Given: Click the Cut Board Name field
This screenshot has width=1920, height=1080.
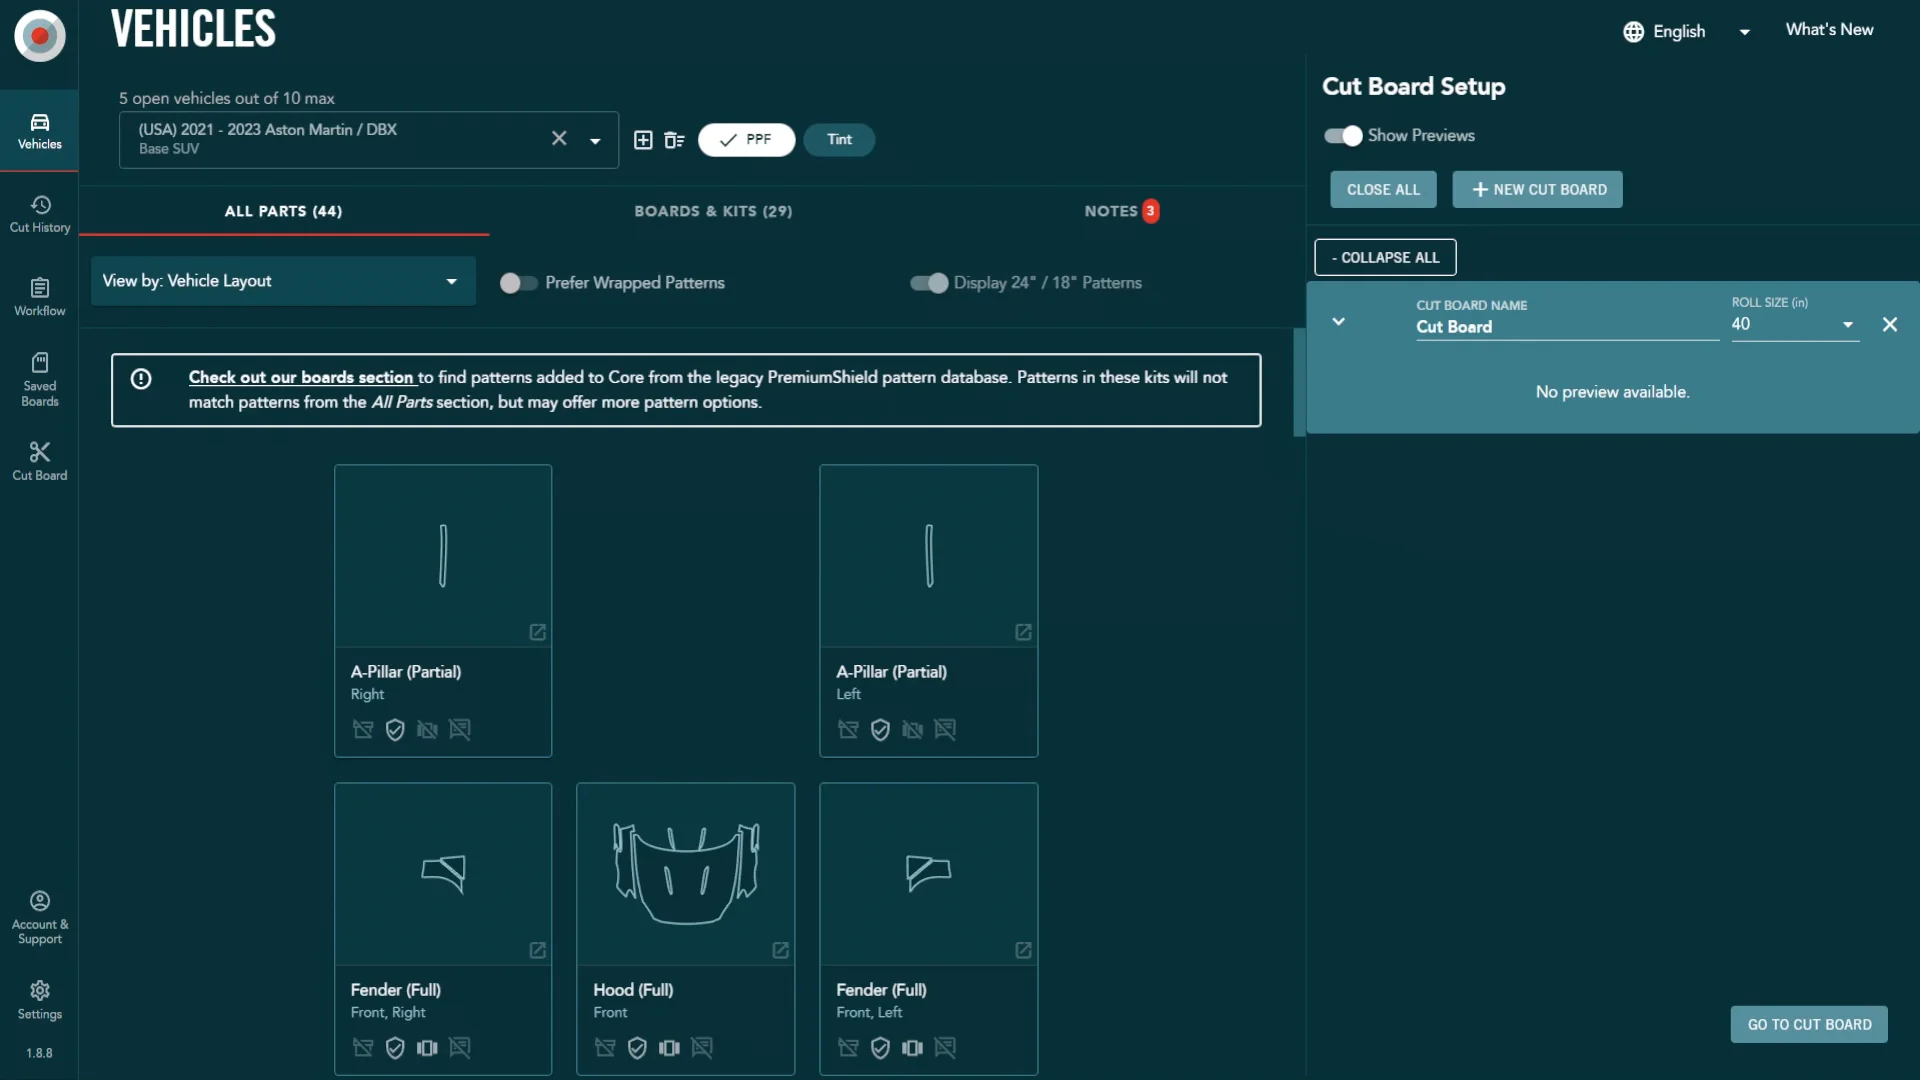Looking at the screenshot, I should (x=1567, y=326).
